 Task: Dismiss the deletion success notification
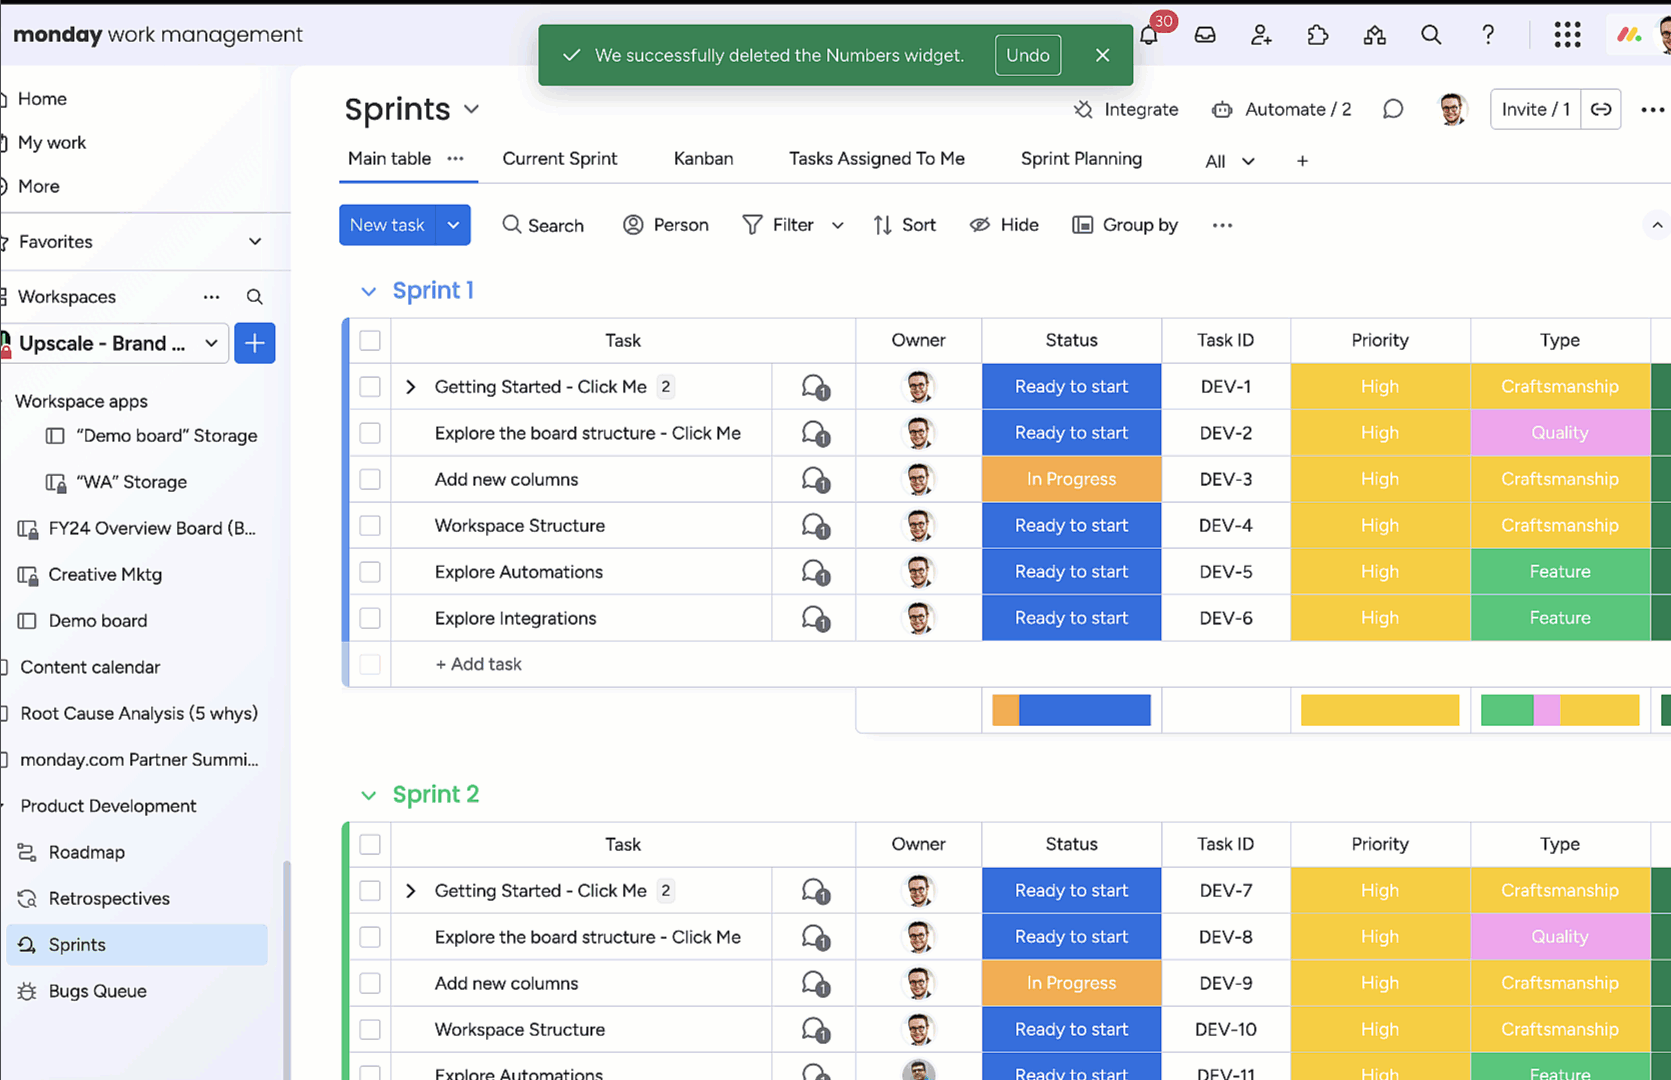pyautogui.click(x=1102, y=55)
